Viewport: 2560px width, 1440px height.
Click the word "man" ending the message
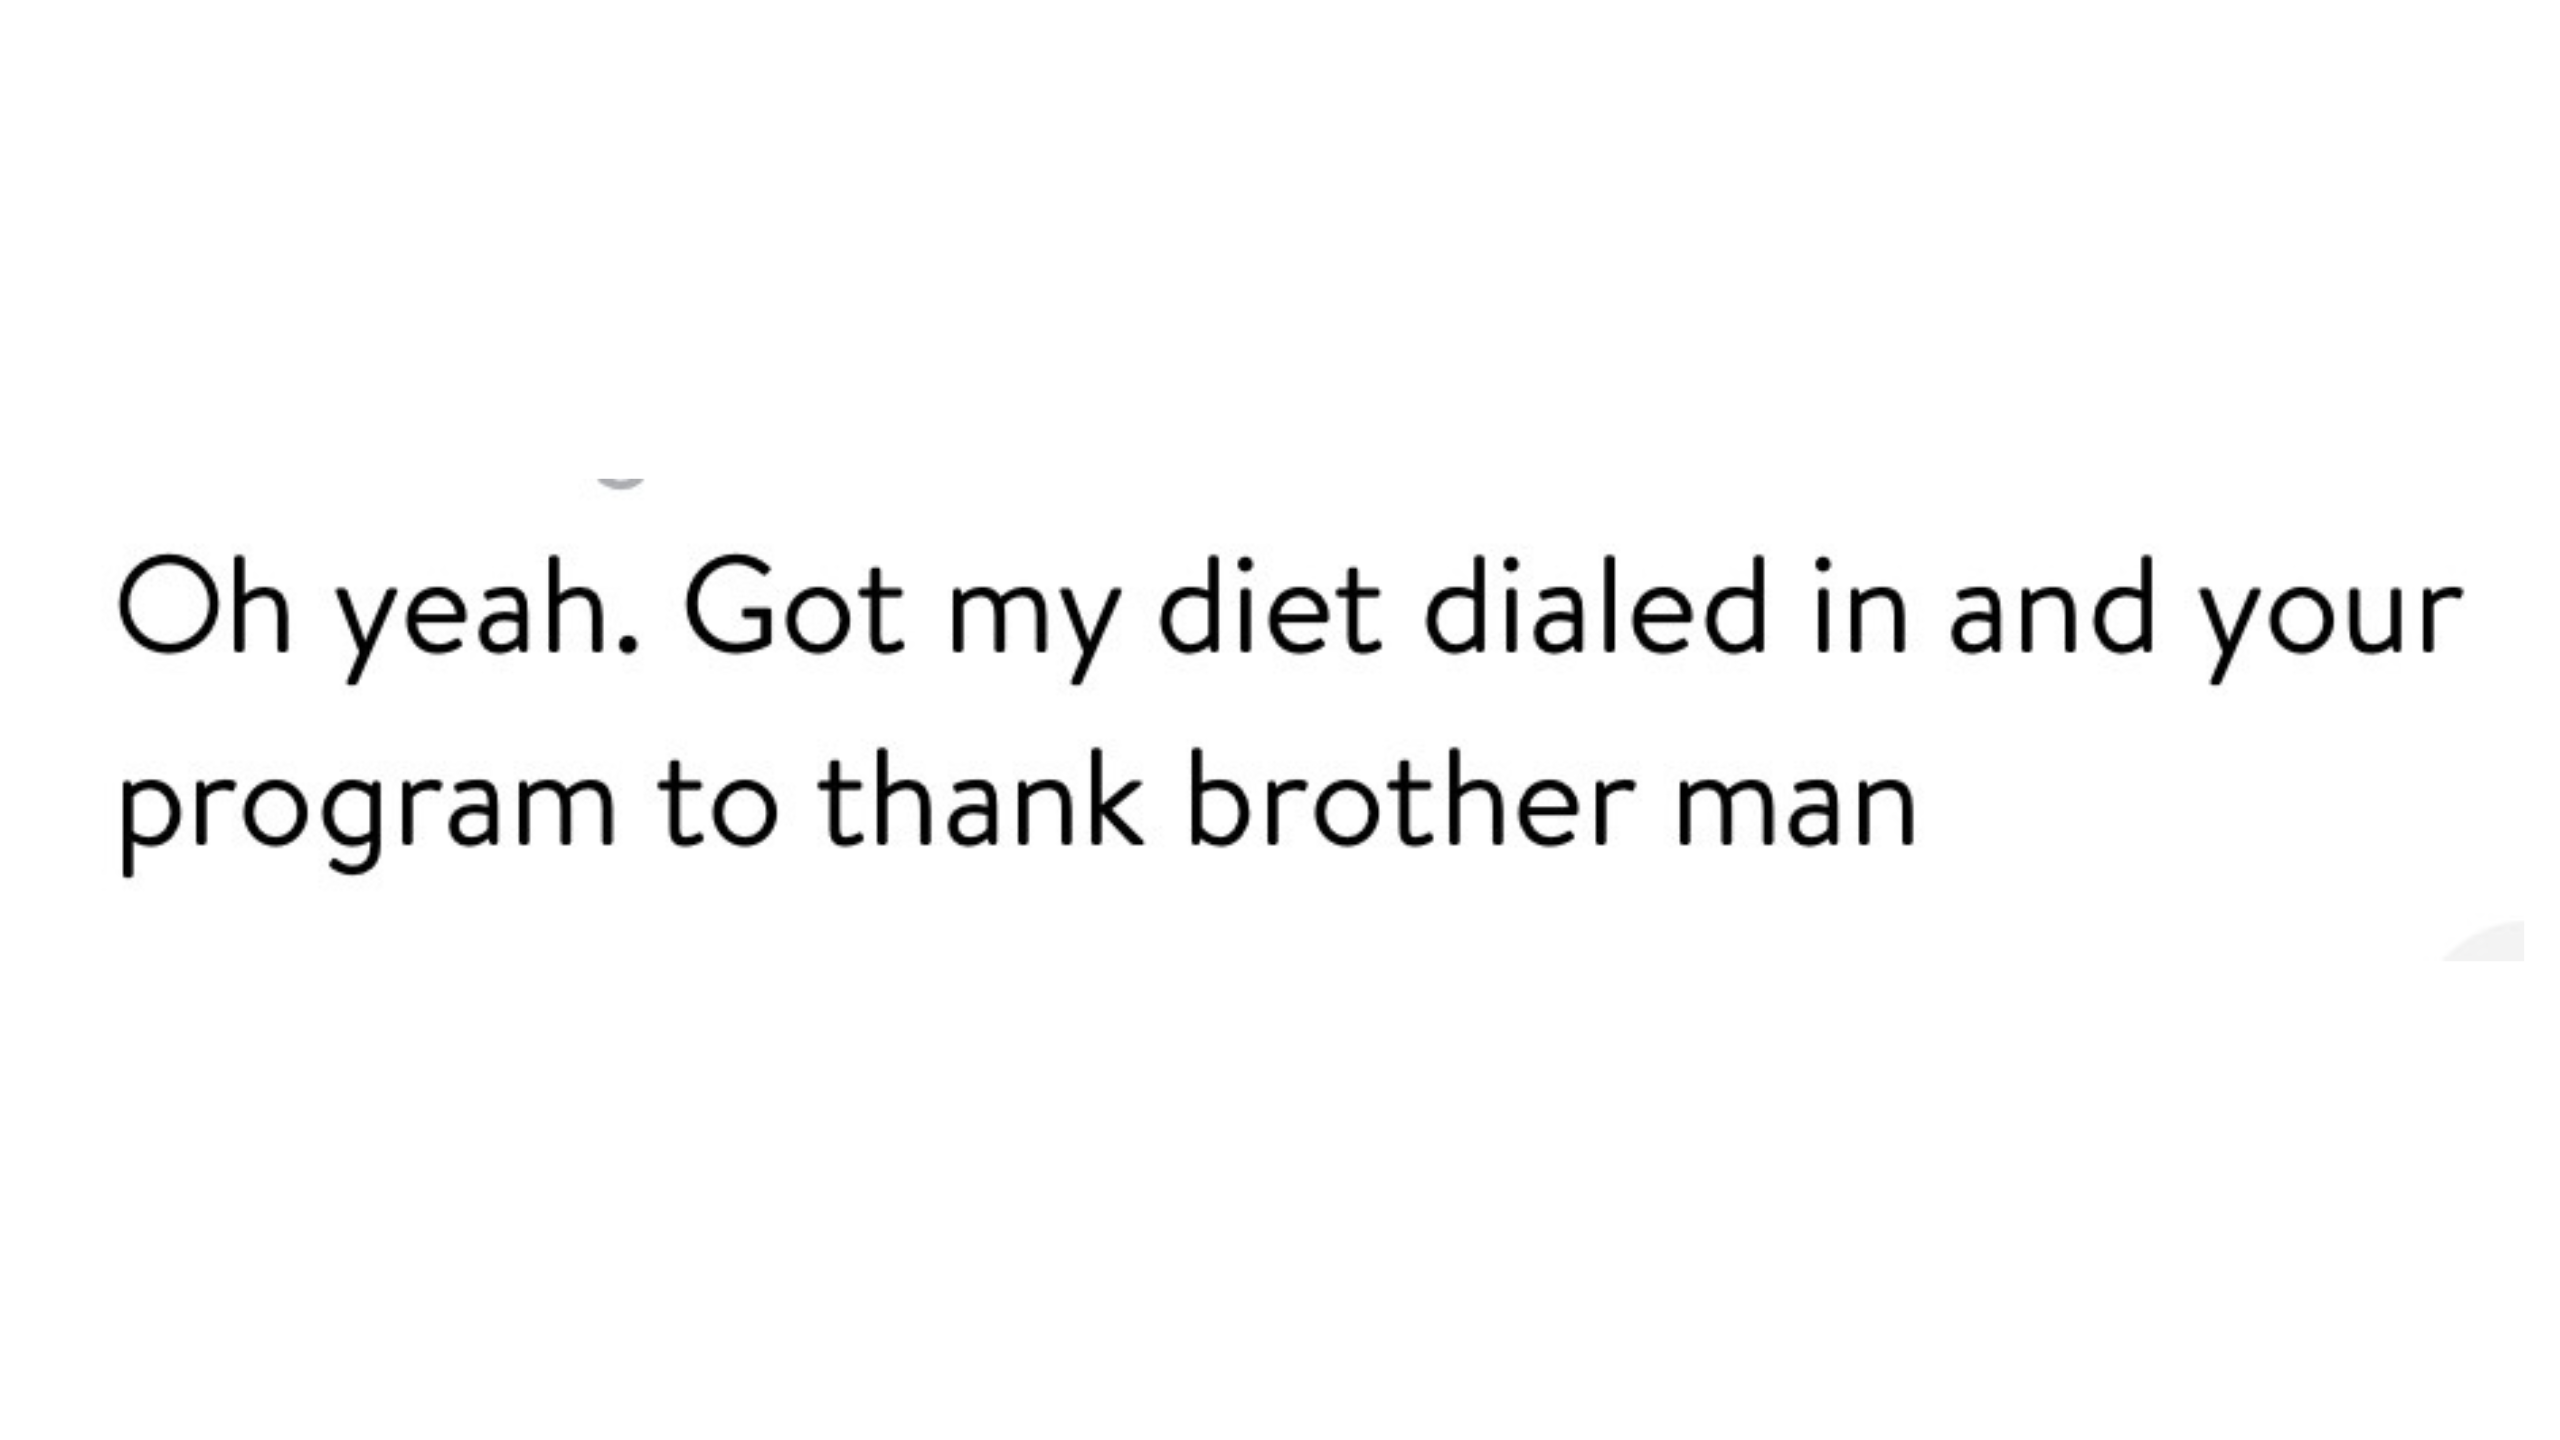click(1795, 810)
